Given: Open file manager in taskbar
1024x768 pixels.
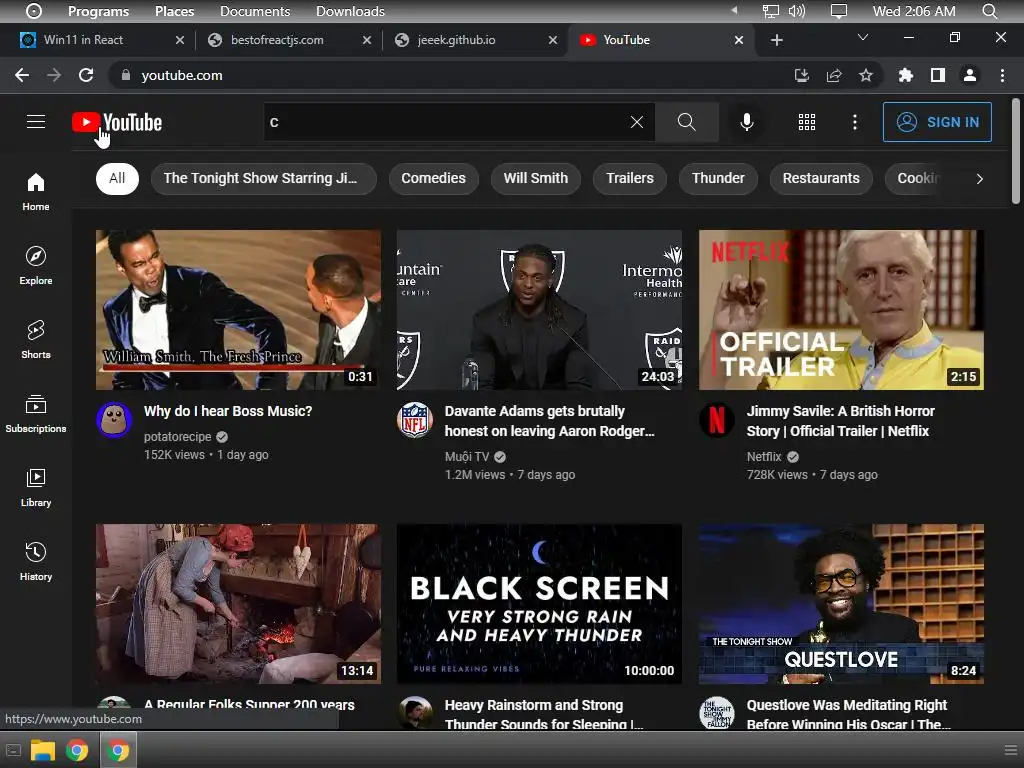Looking at the screenshot, I should click(42, 750).
